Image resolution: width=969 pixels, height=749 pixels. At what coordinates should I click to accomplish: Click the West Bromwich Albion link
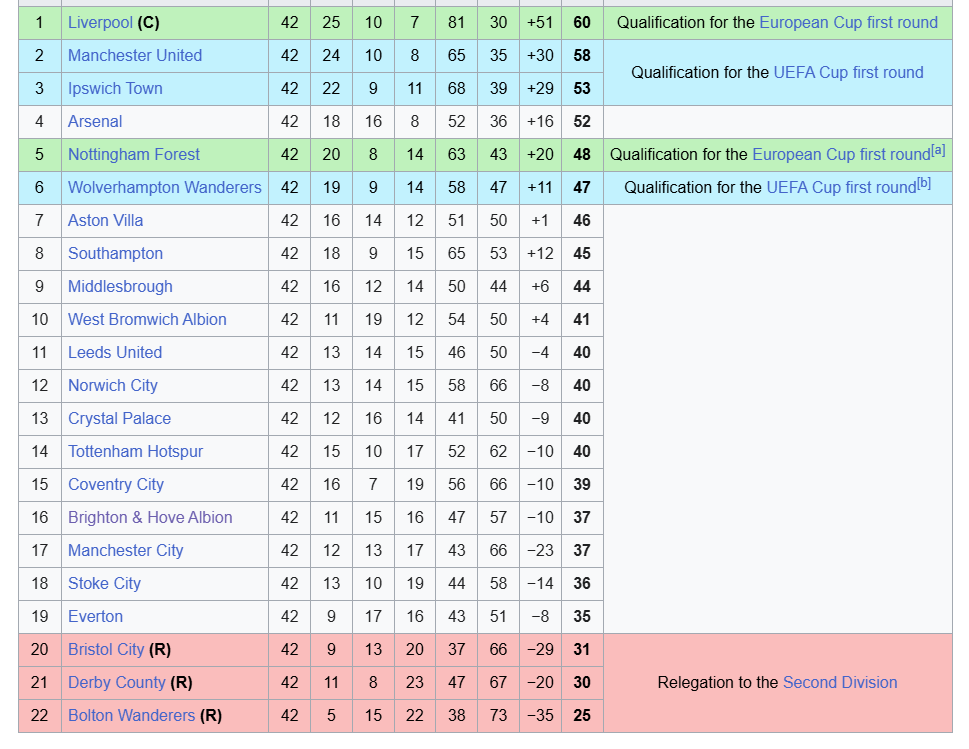147,319
